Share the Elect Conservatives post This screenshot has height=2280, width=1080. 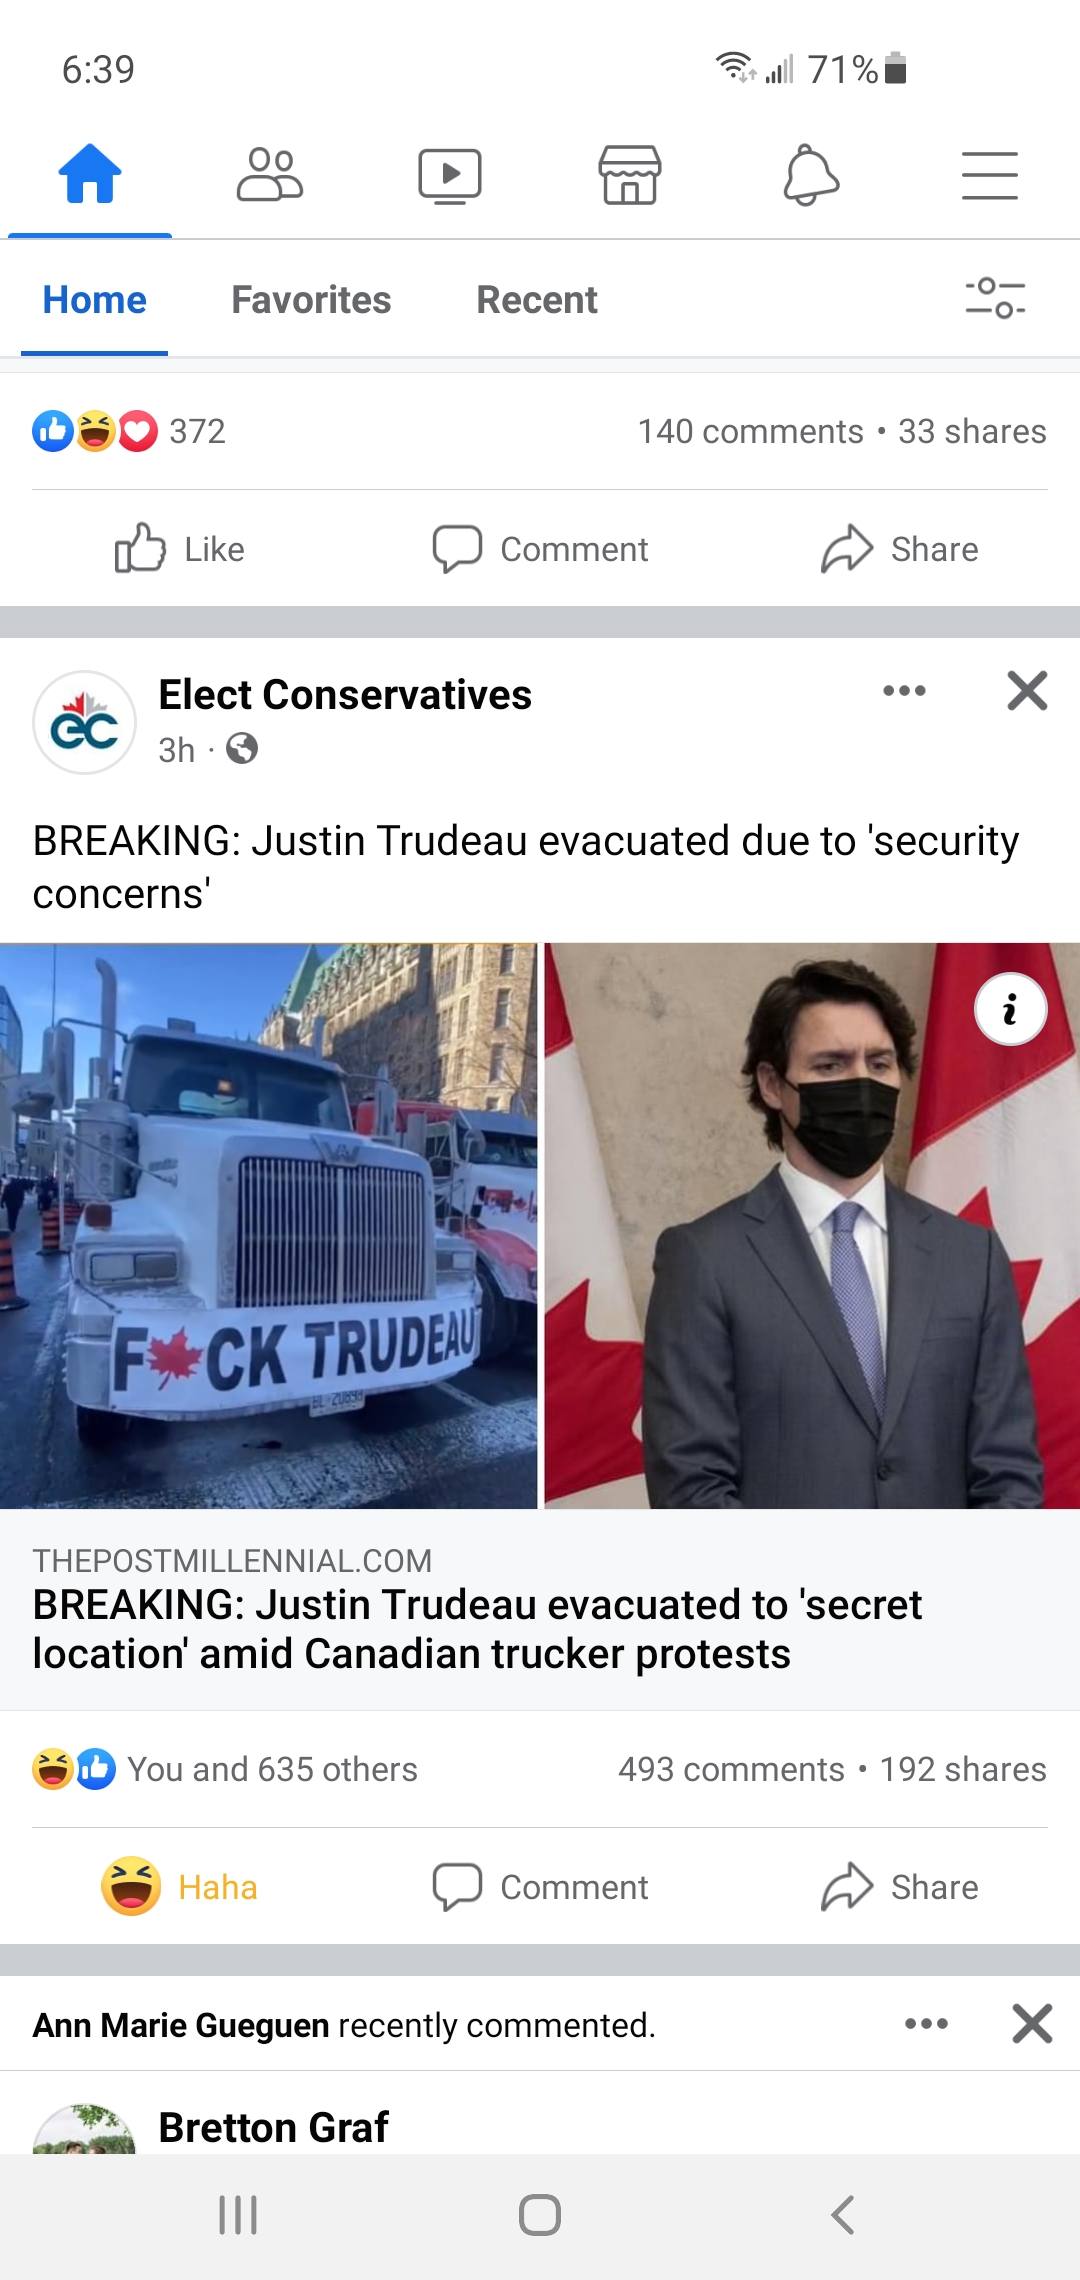click(900, 1887)
